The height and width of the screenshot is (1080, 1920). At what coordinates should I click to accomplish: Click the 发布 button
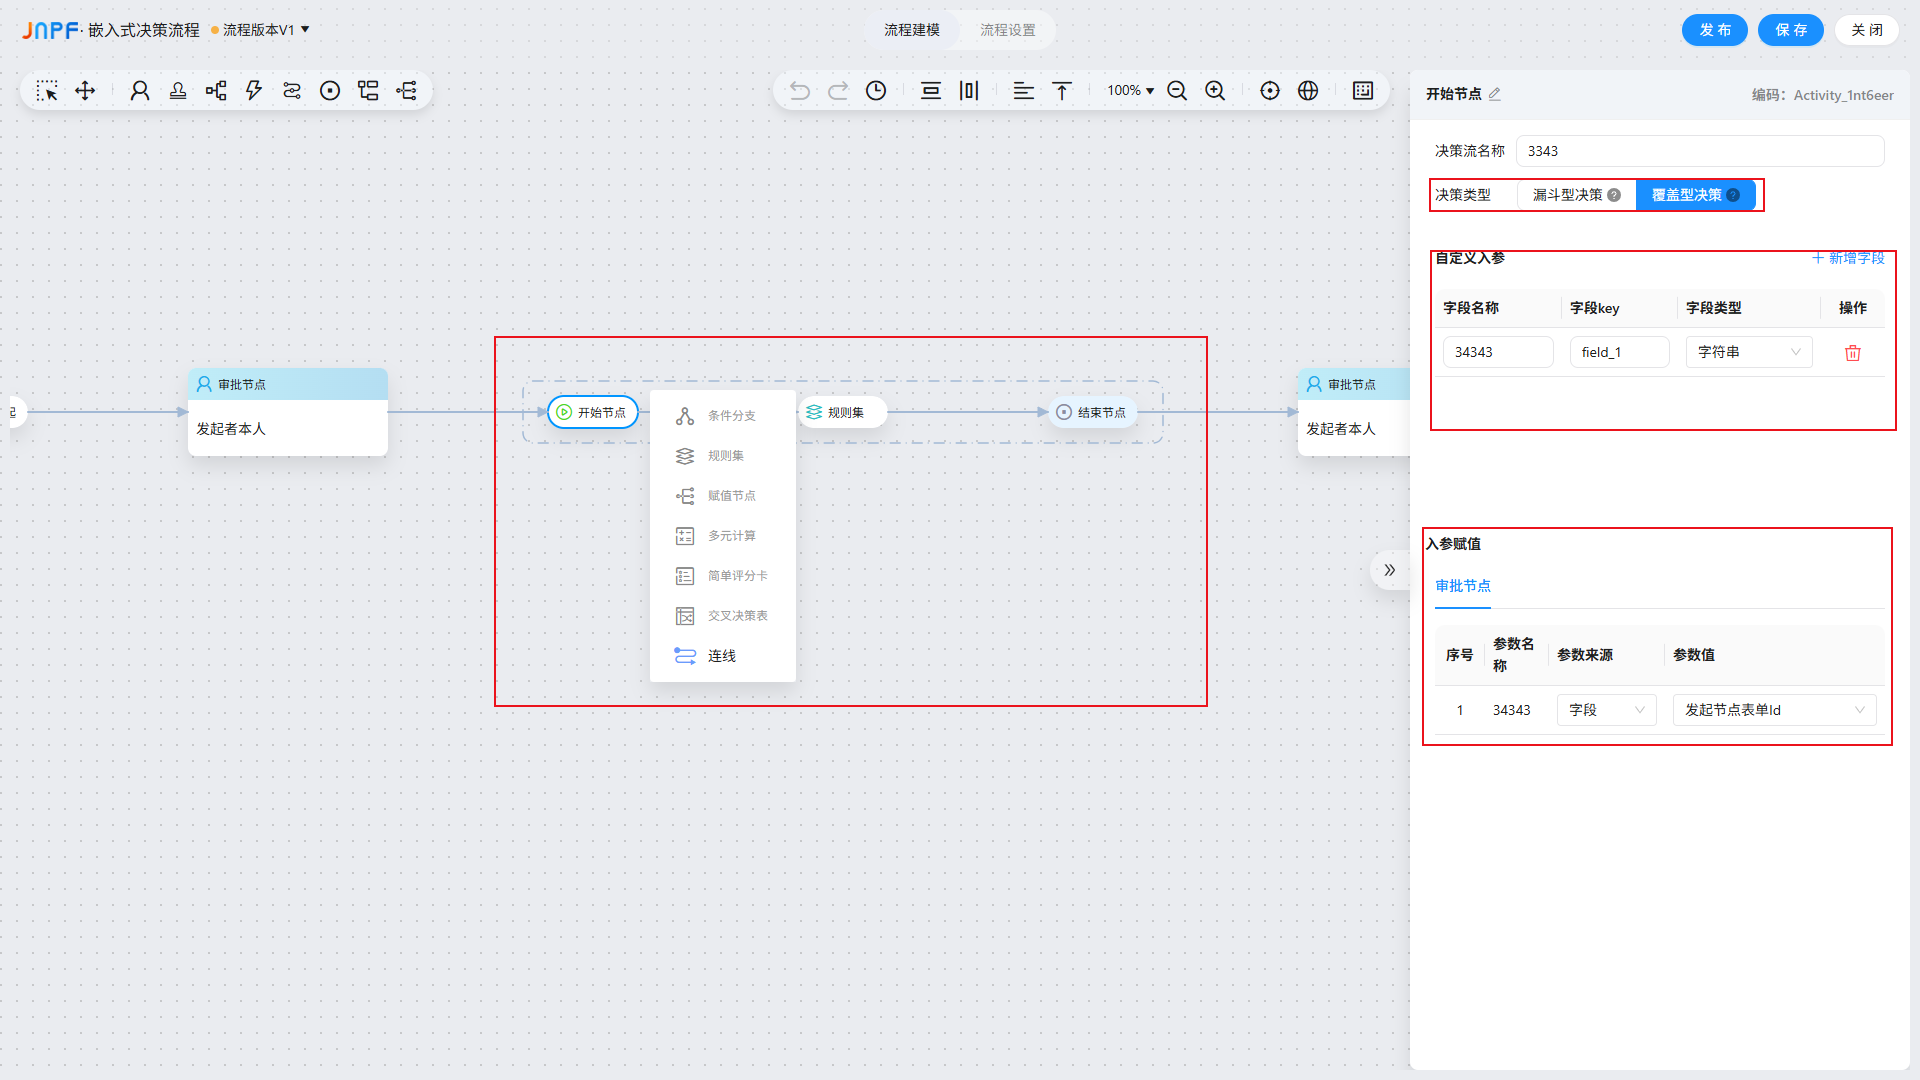click(1714, 30)
